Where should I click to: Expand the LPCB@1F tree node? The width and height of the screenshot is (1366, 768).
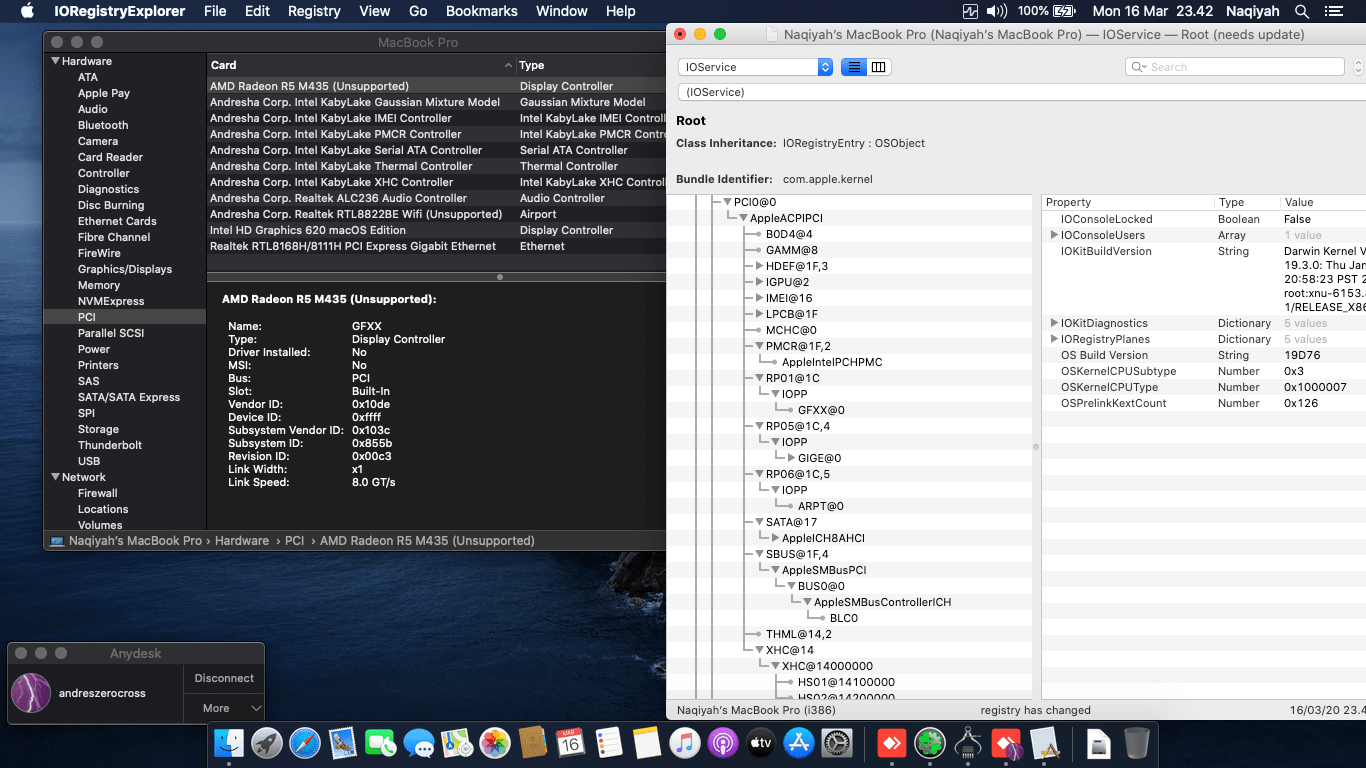(759, 314)
